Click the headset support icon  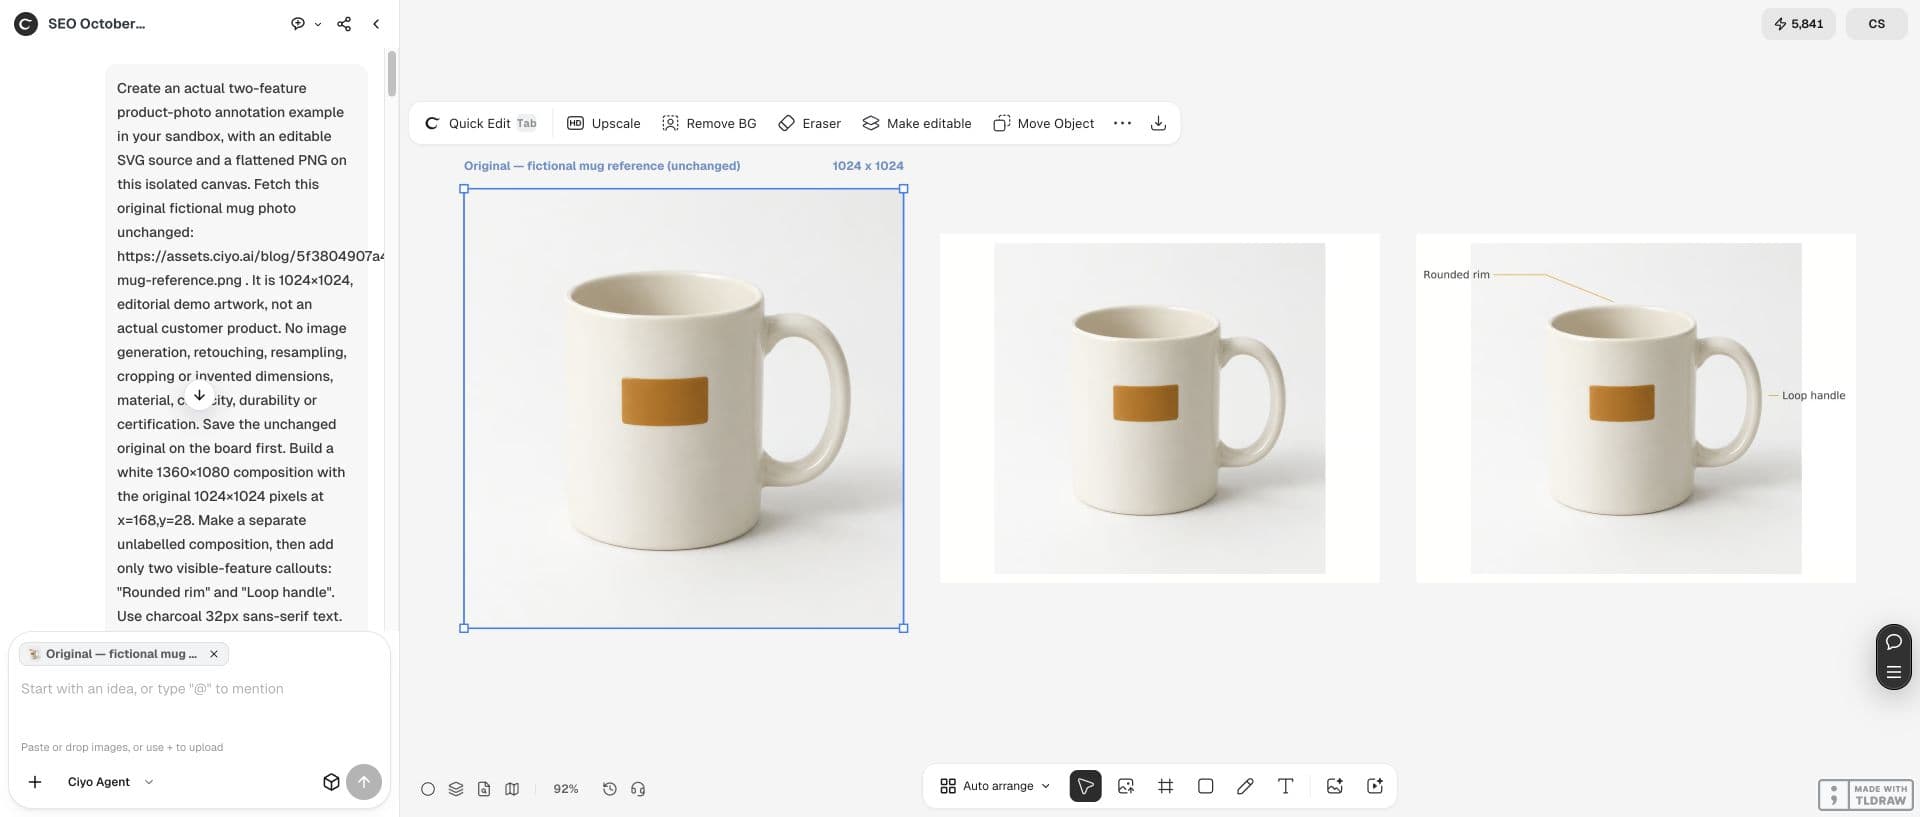tap(638, 789)
